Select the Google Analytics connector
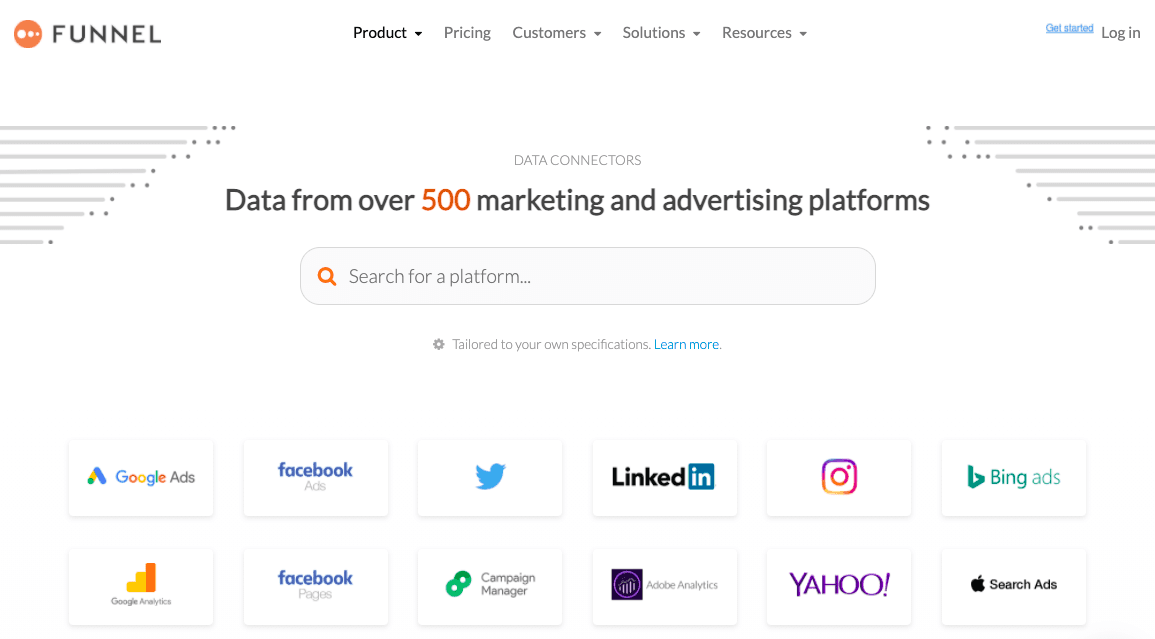The image size is (1155, 639). (x=140, y=586)
